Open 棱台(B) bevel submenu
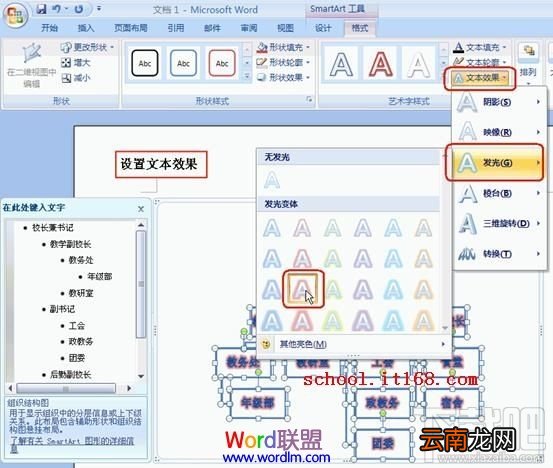Screen dimensions: 553x468 click(x=499, y=193)
